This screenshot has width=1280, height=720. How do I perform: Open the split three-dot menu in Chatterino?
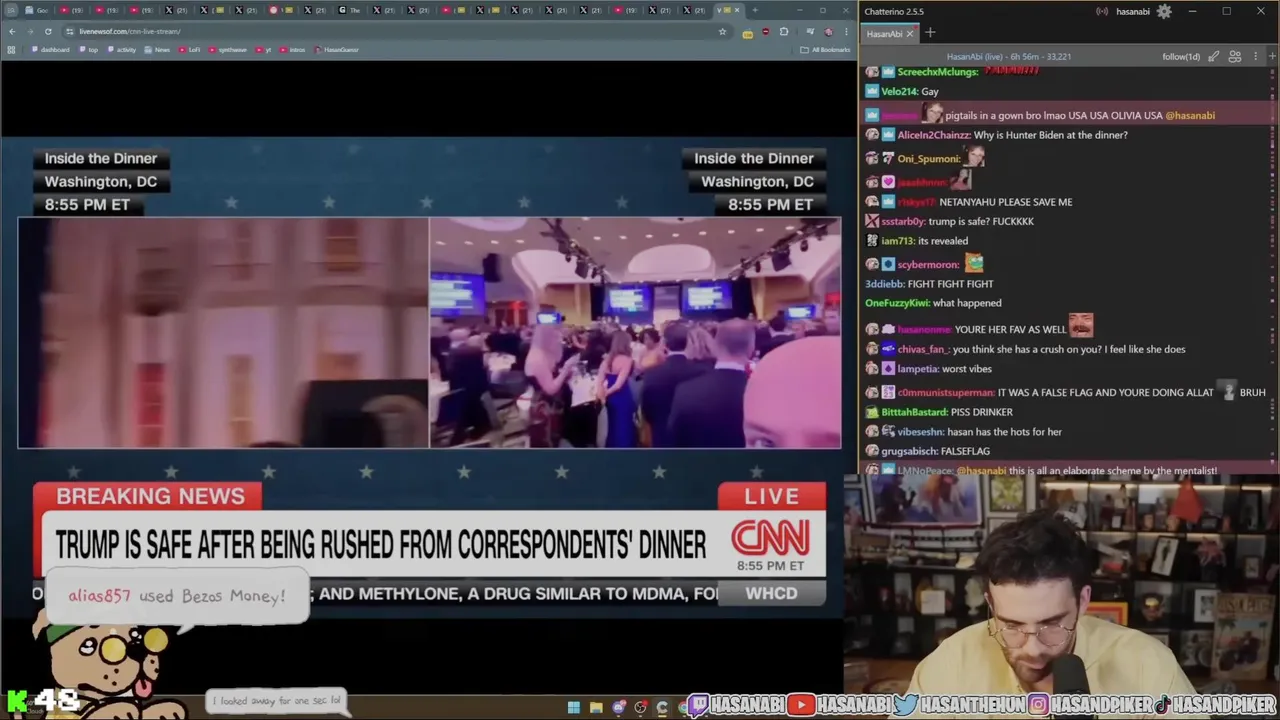tap(1256, 57)
